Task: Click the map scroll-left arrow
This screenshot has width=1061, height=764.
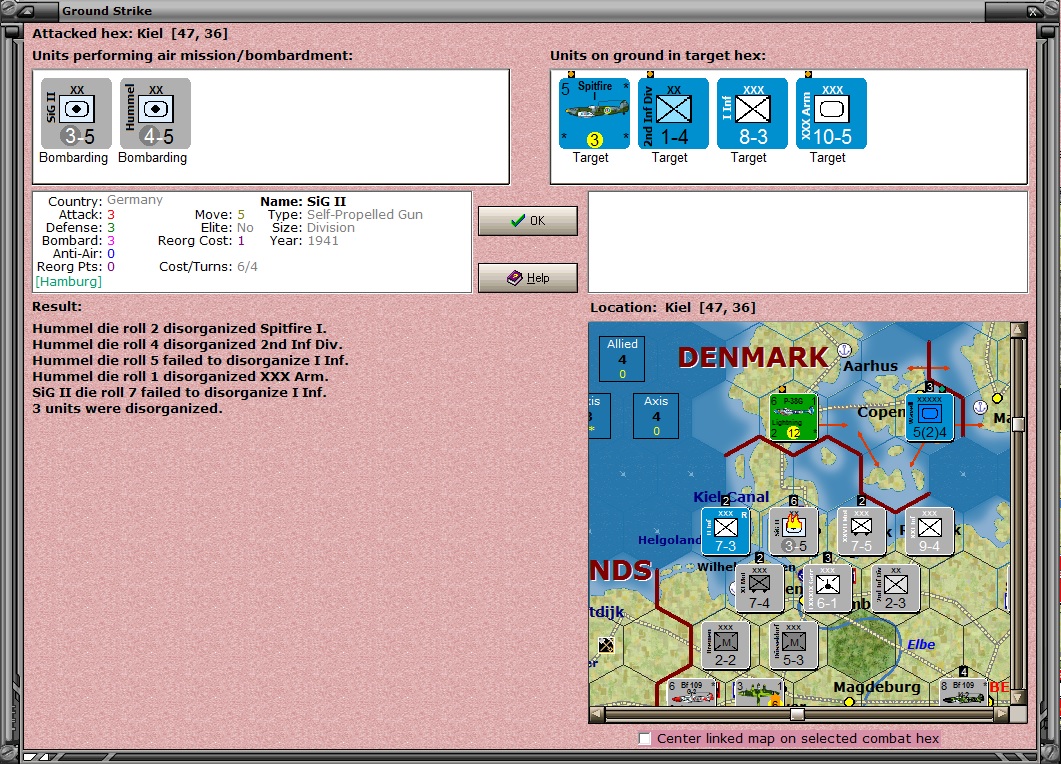Action: (x=597, y=713)
